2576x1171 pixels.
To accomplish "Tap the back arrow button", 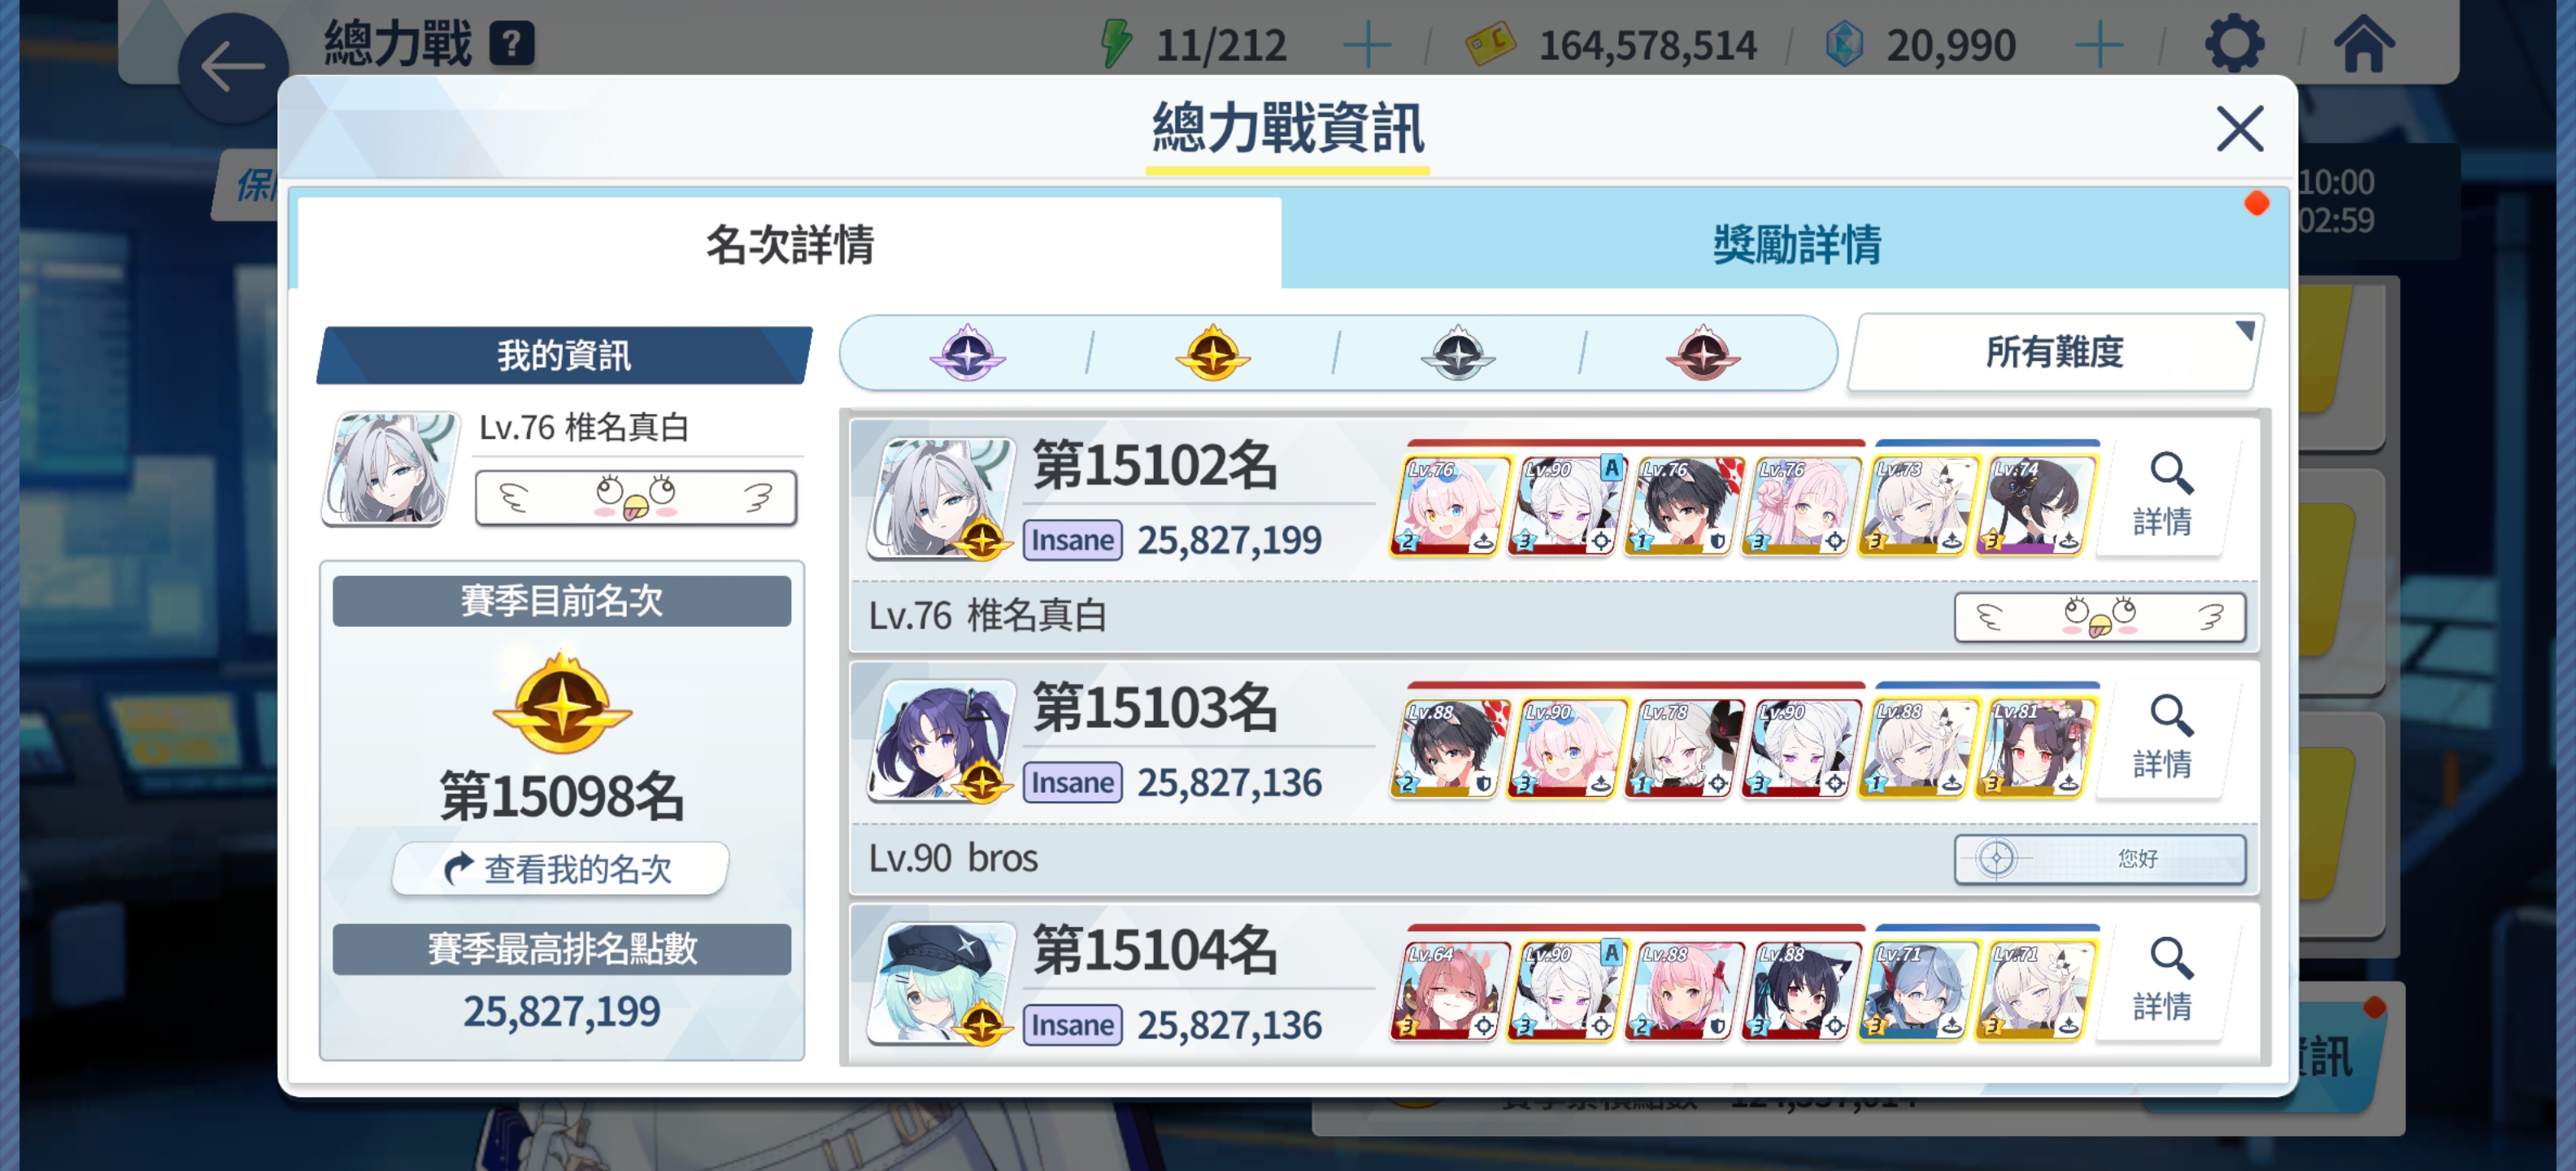I will click(233, 68).
